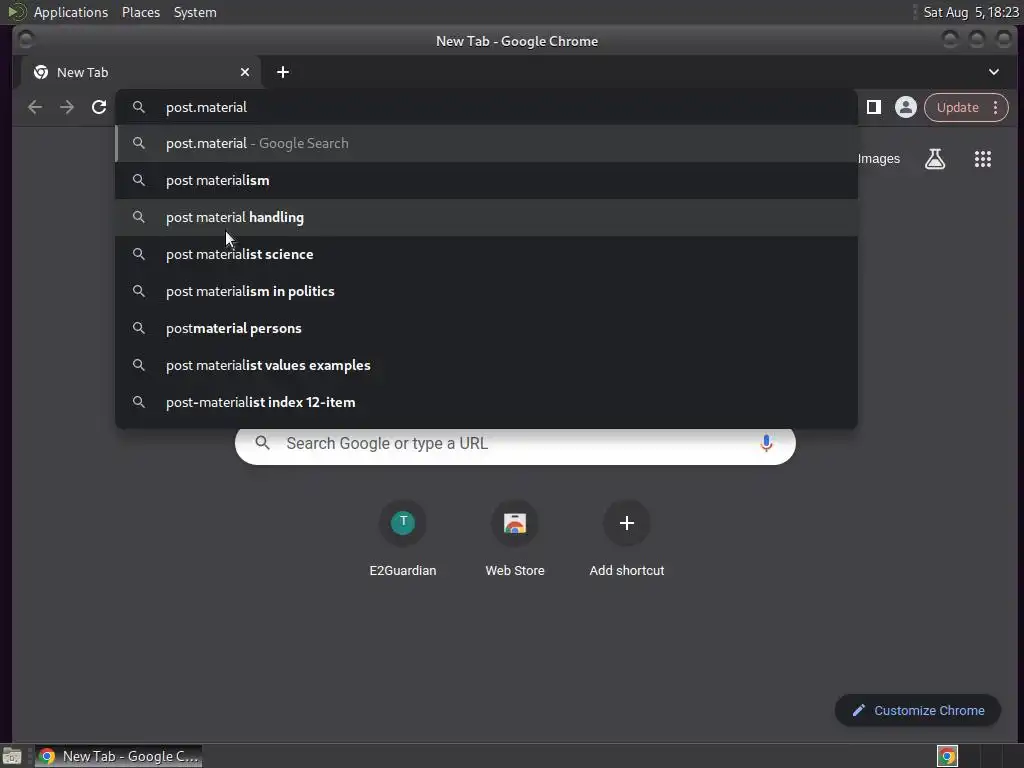Click the Search Google or type a URL box
The height and width of the screenshot is (768, 1024).
tap(515, 443)
